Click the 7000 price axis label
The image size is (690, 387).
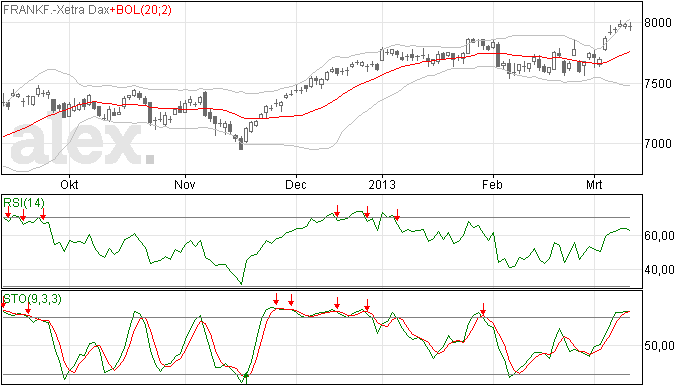[658, 144]
